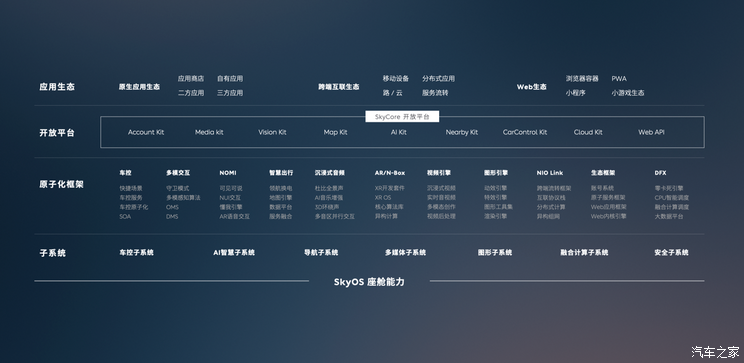Click the SkyOS 座舱能力 title

pyautogui.click(x=369, y=282)
